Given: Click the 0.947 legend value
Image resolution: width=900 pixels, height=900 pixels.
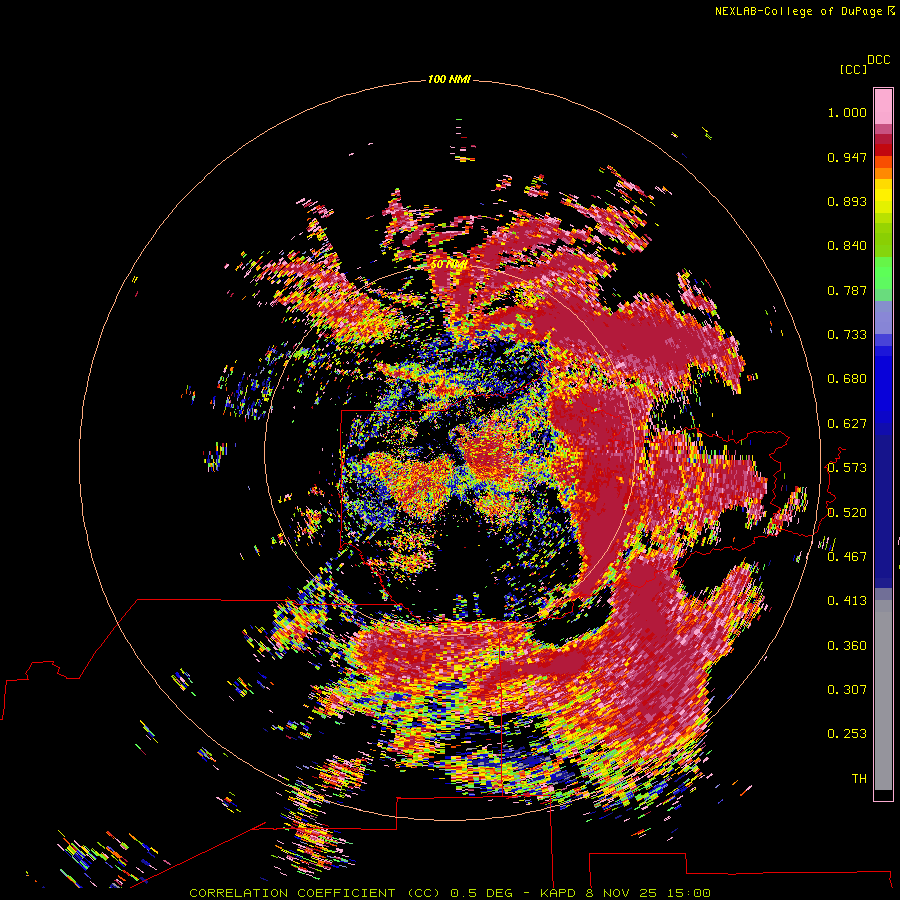Looking at the screenshot, I should coord(847,157).
